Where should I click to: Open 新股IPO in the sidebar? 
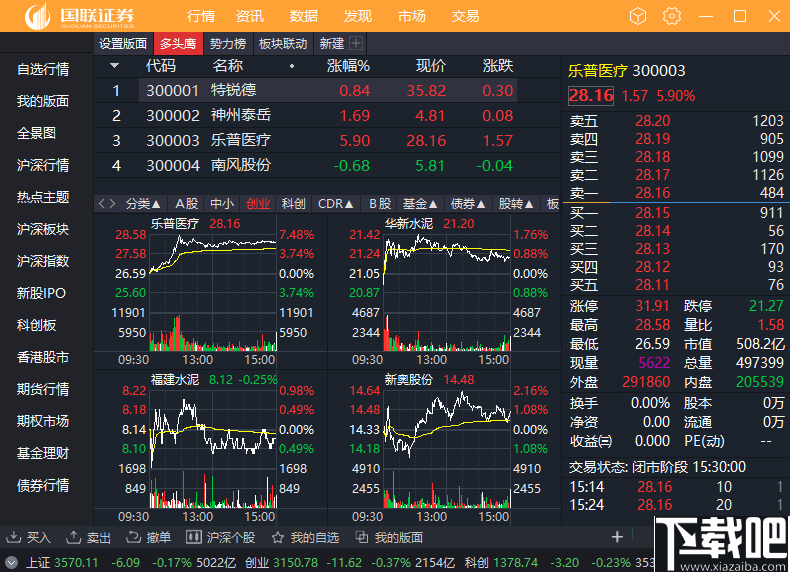click(41, 293)
